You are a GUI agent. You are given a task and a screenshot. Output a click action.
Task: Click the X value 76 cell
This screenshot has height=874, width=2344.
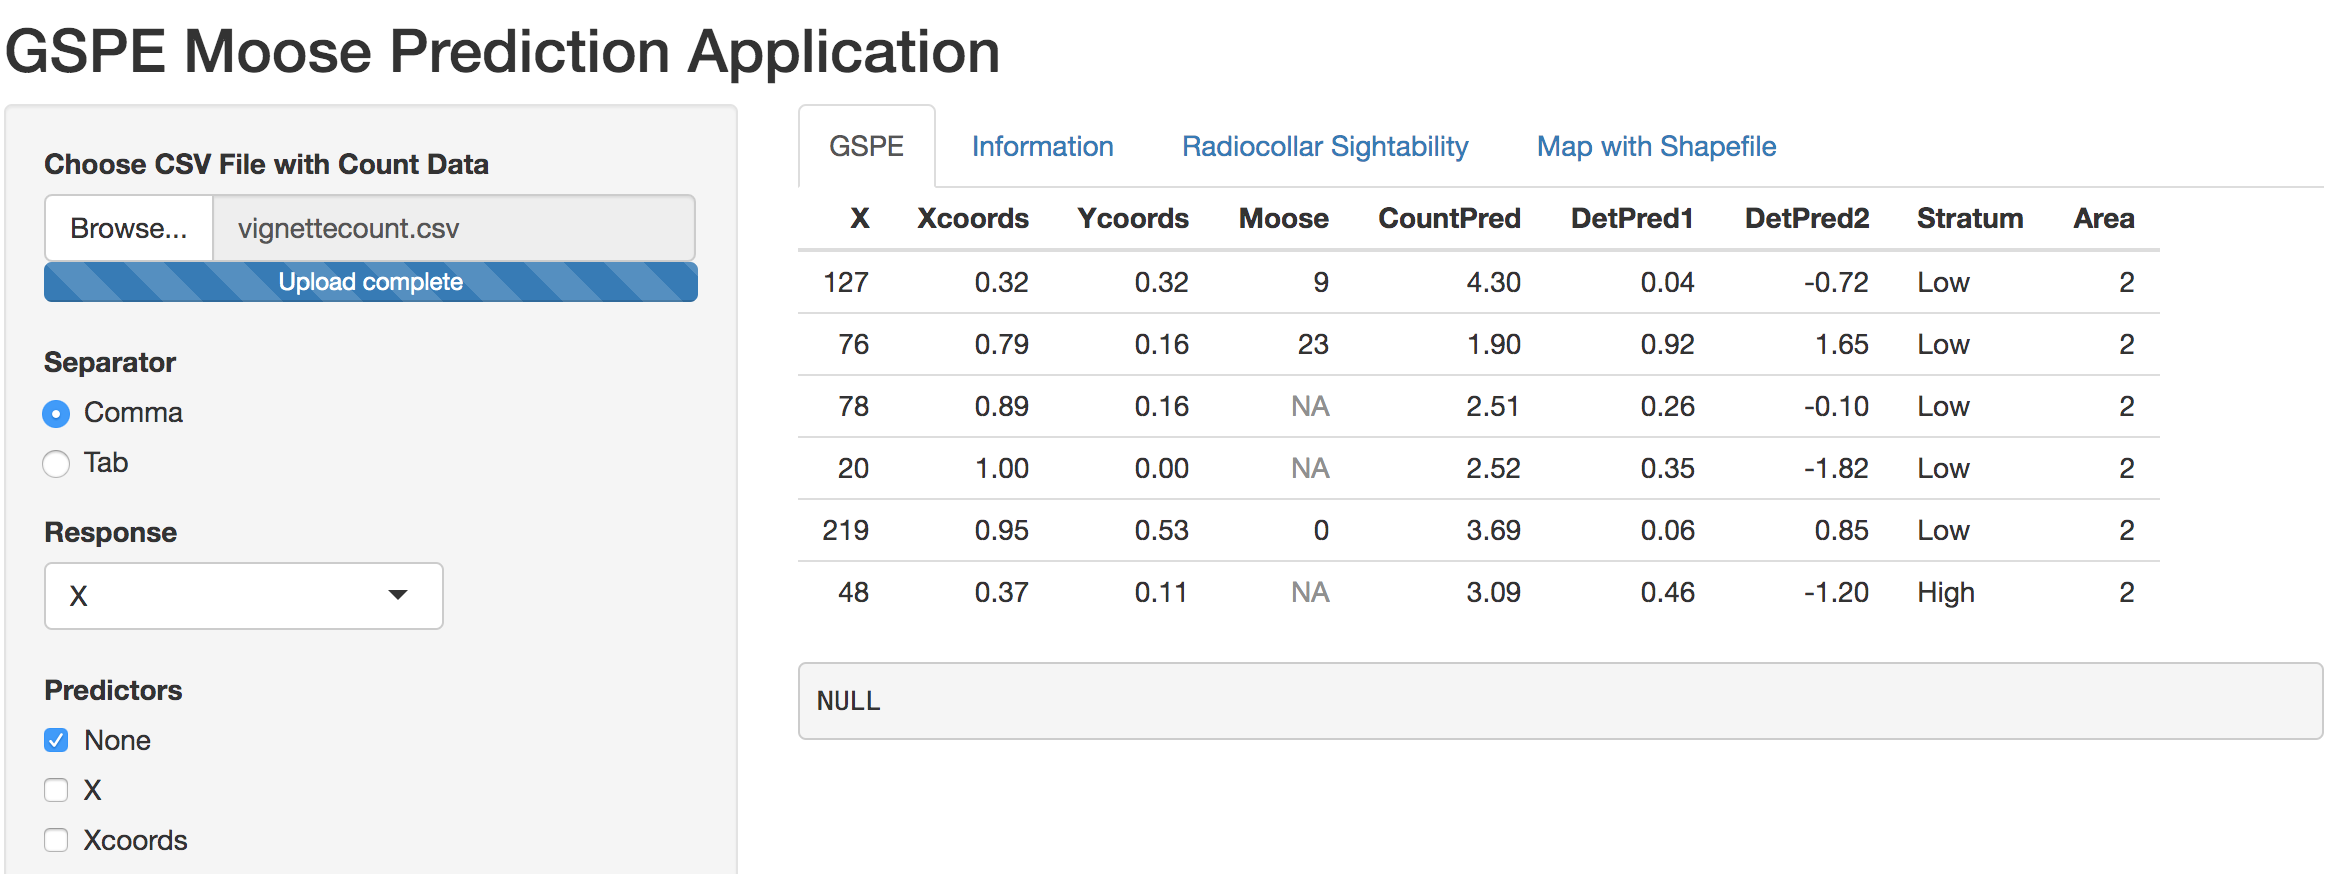coord(854,344)
